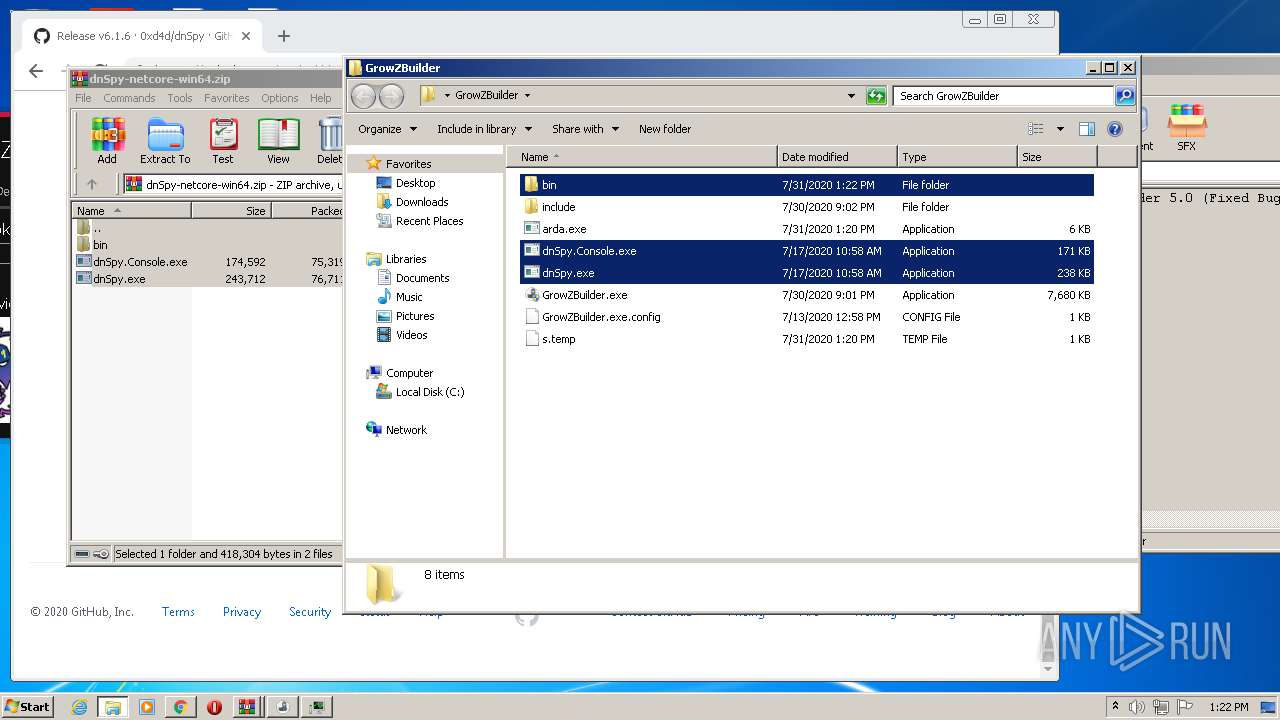This screenshot has width=1280, height=720.
Task: Click the Test icon in WinRAR
Action: [223, 140]
